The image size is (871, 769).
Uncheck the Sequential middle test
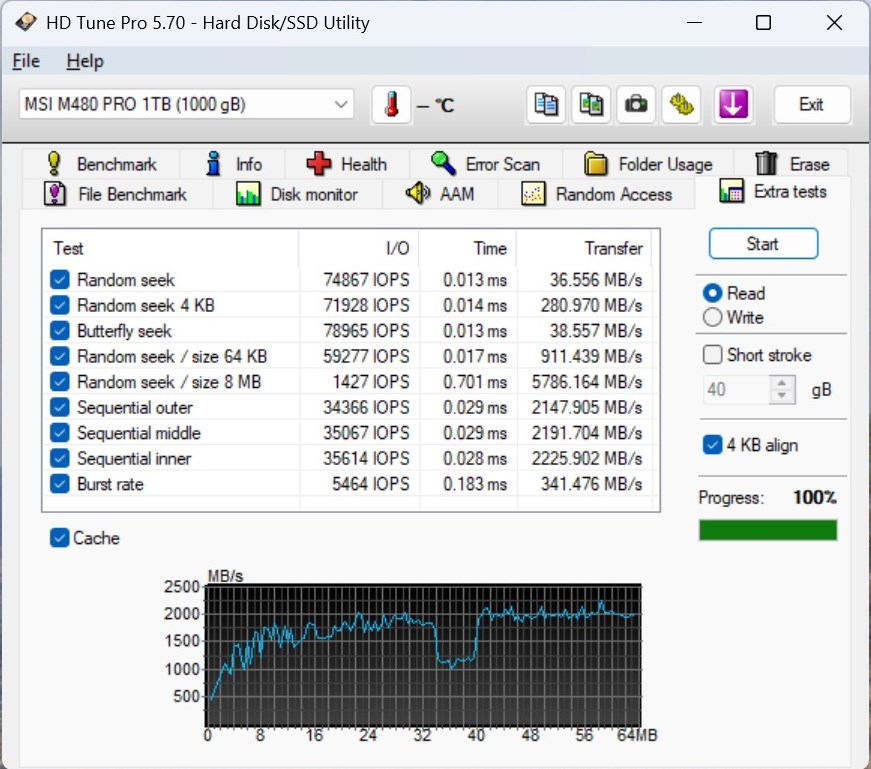[59, 433]
